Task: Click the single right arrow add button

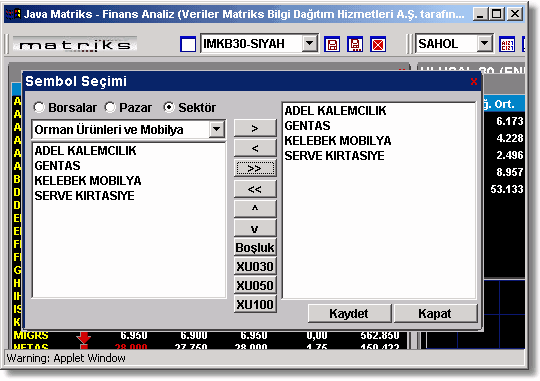Action: [x=255, y=128]
